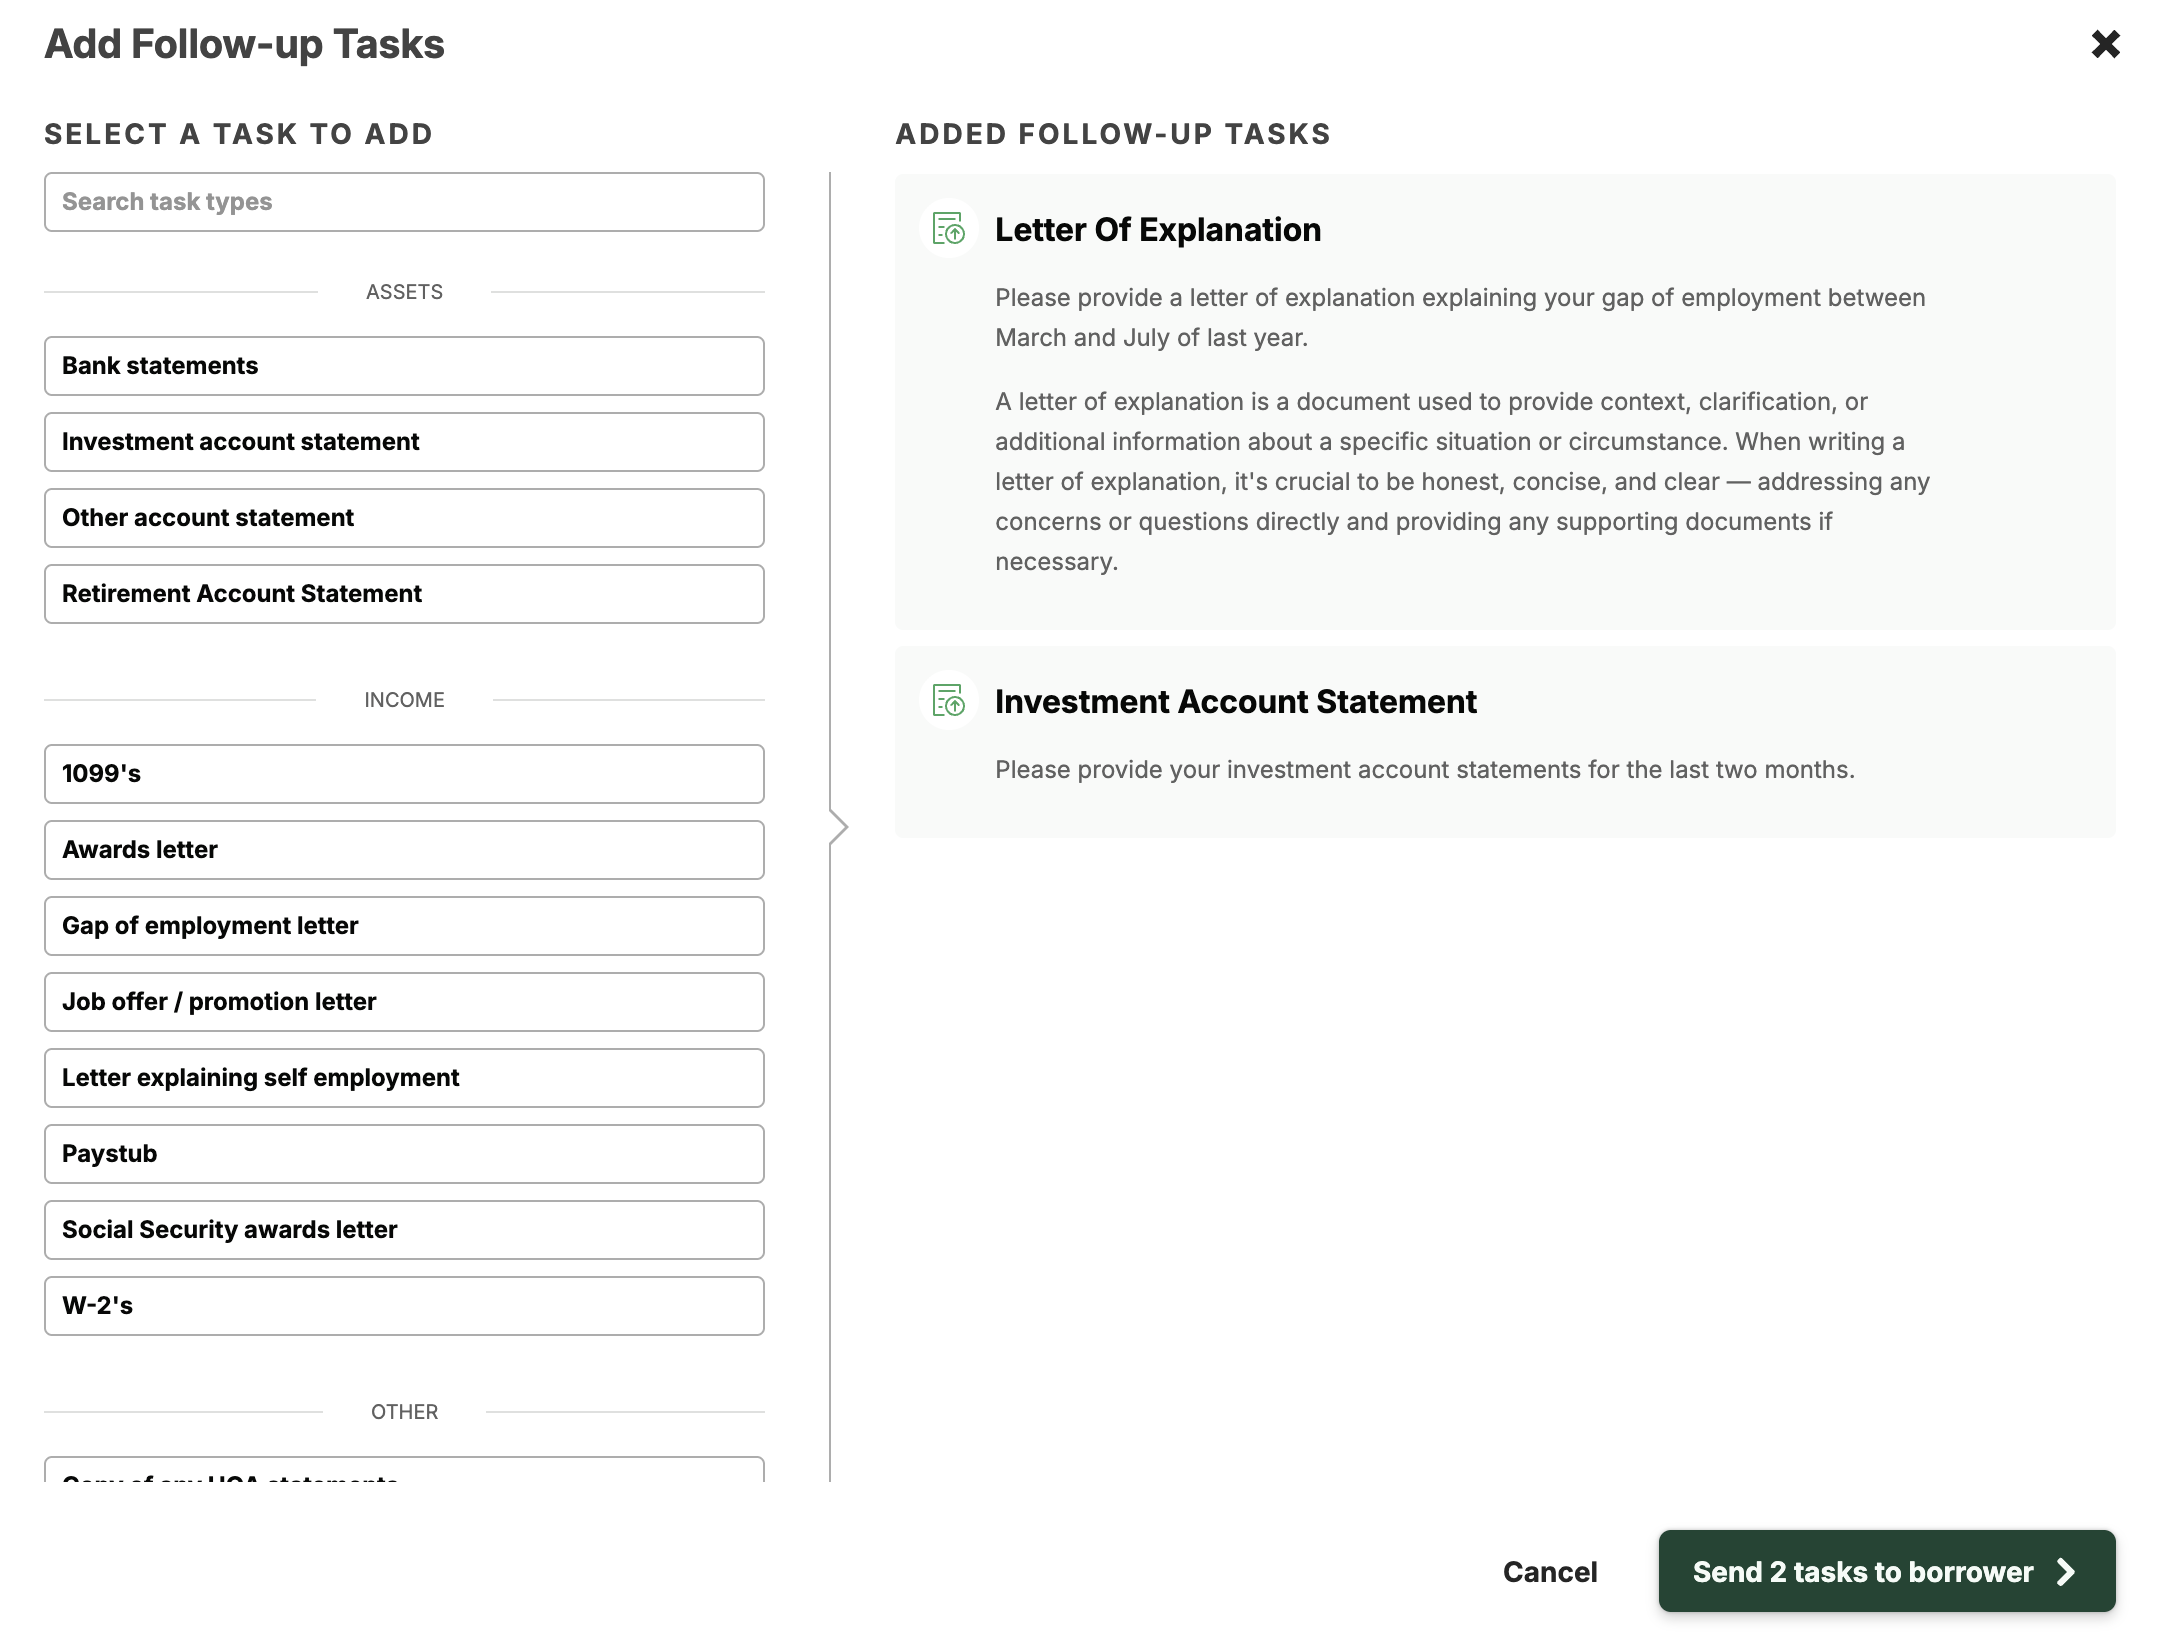Screen dimensions: 2168x1640
Task: Select Letter explaining self employment
Action: pos(404,1078)
